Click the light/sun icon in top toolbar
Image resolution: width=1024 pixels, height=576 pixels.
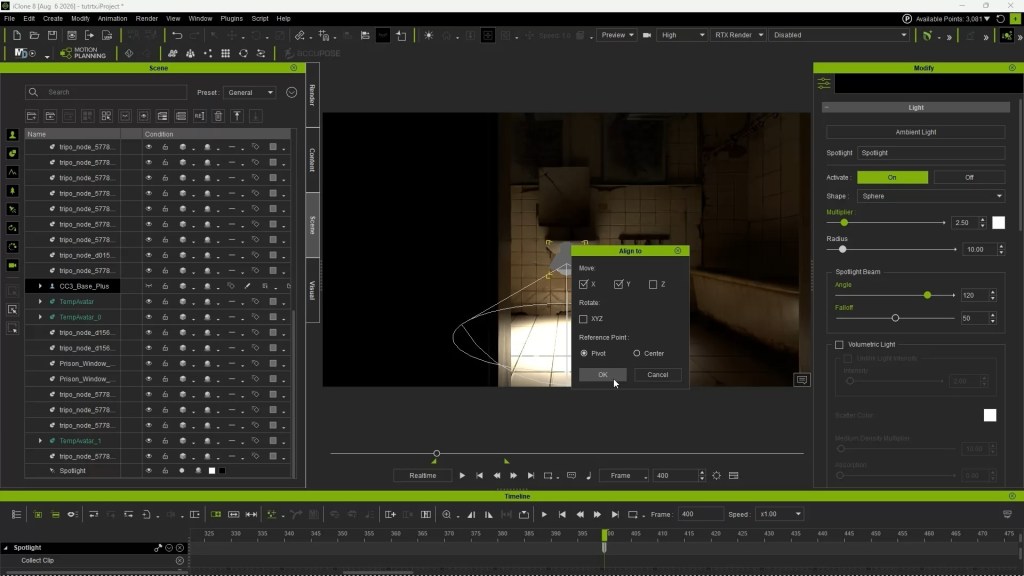[428, 35]
